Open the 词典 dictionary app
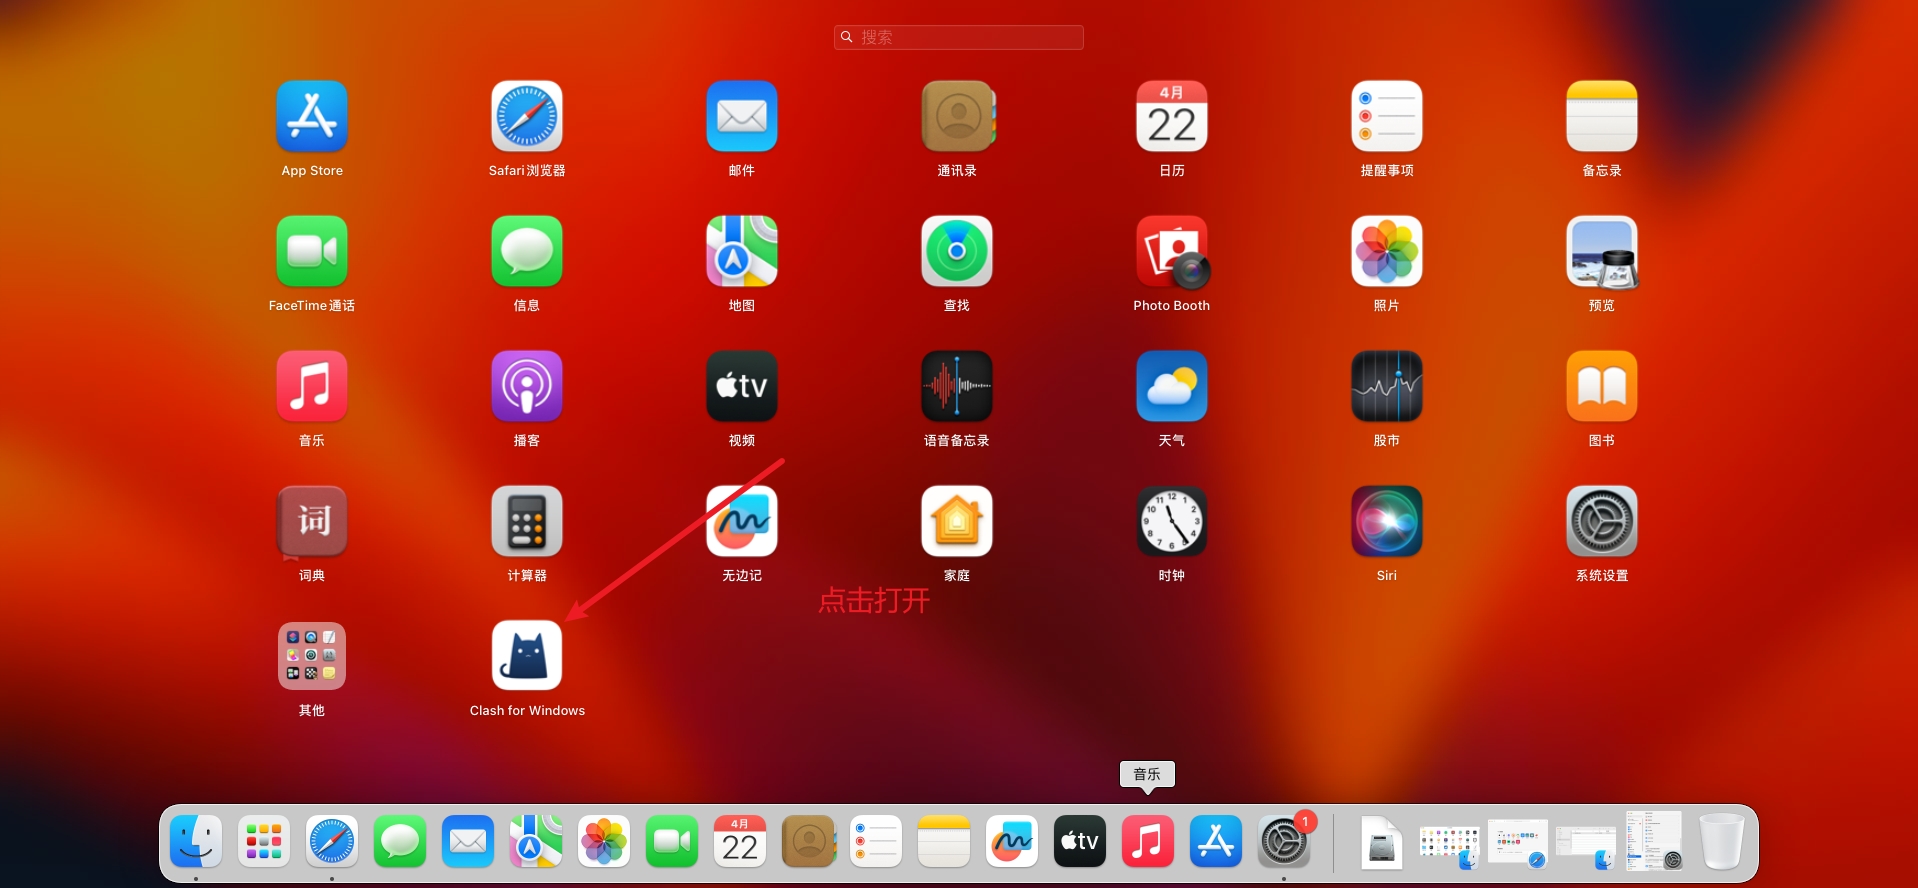This screenshot has width=1918, height=888. [x=312, y=522]
